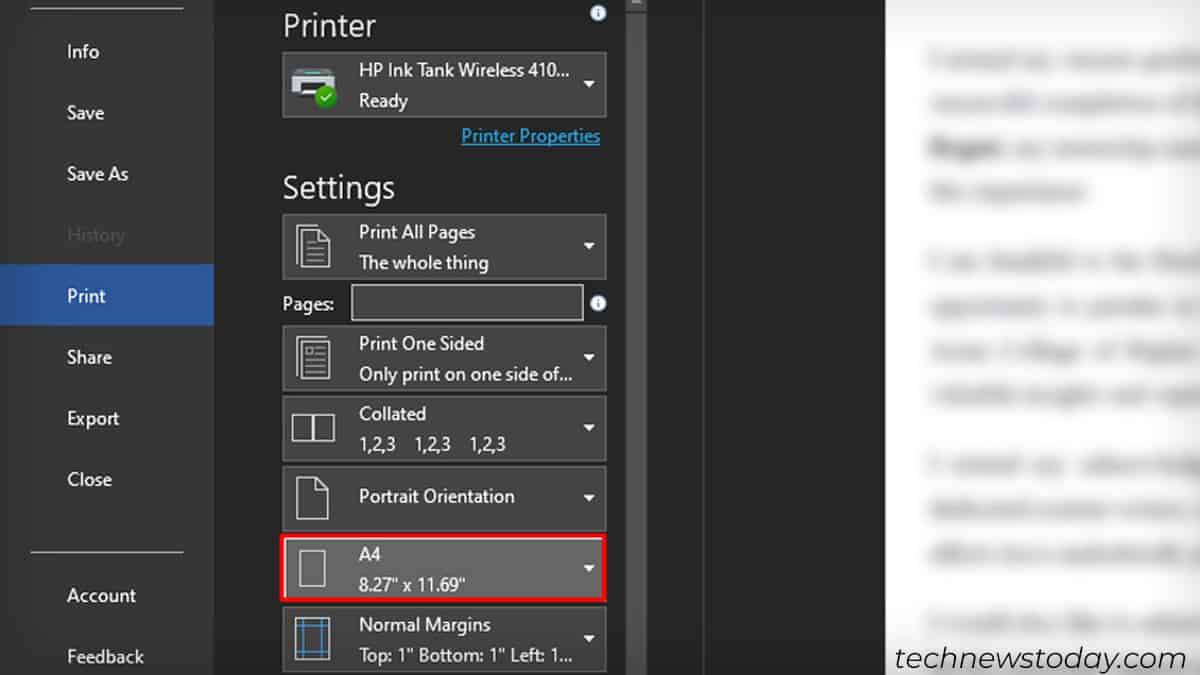Viewport: 1200px width, 675px height.
Task: Click the Collated two-page icon
Action: click(x=313, y=428)
